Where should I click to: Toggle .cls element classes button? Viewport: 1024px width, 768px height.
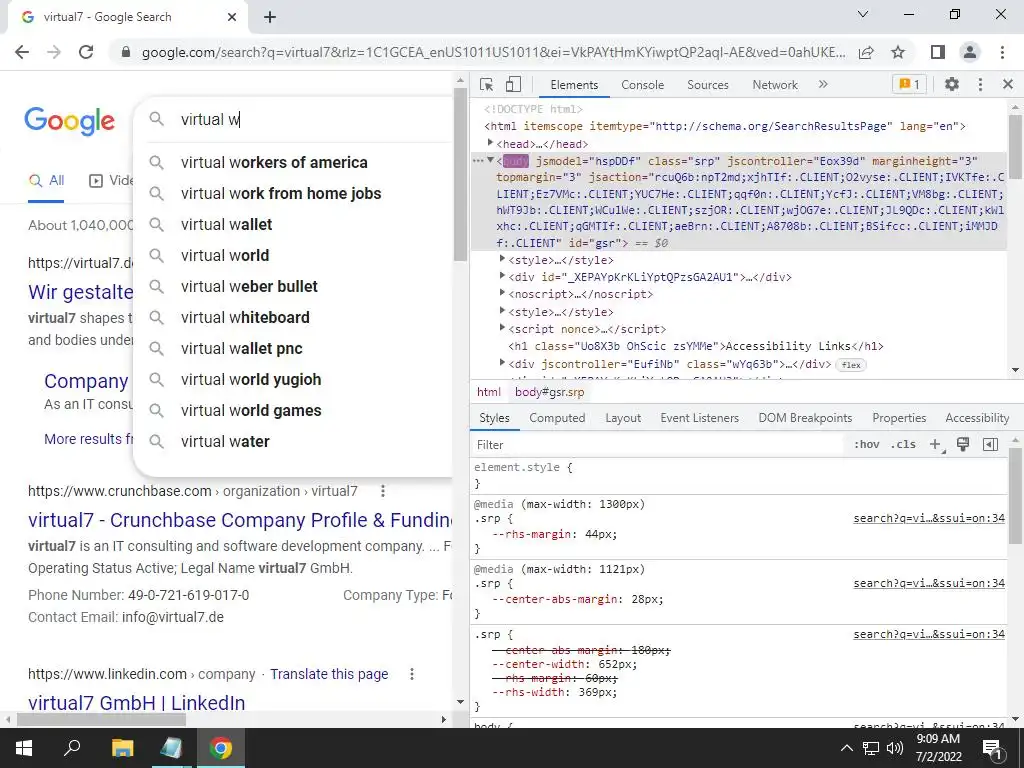[x=903, y=445]
